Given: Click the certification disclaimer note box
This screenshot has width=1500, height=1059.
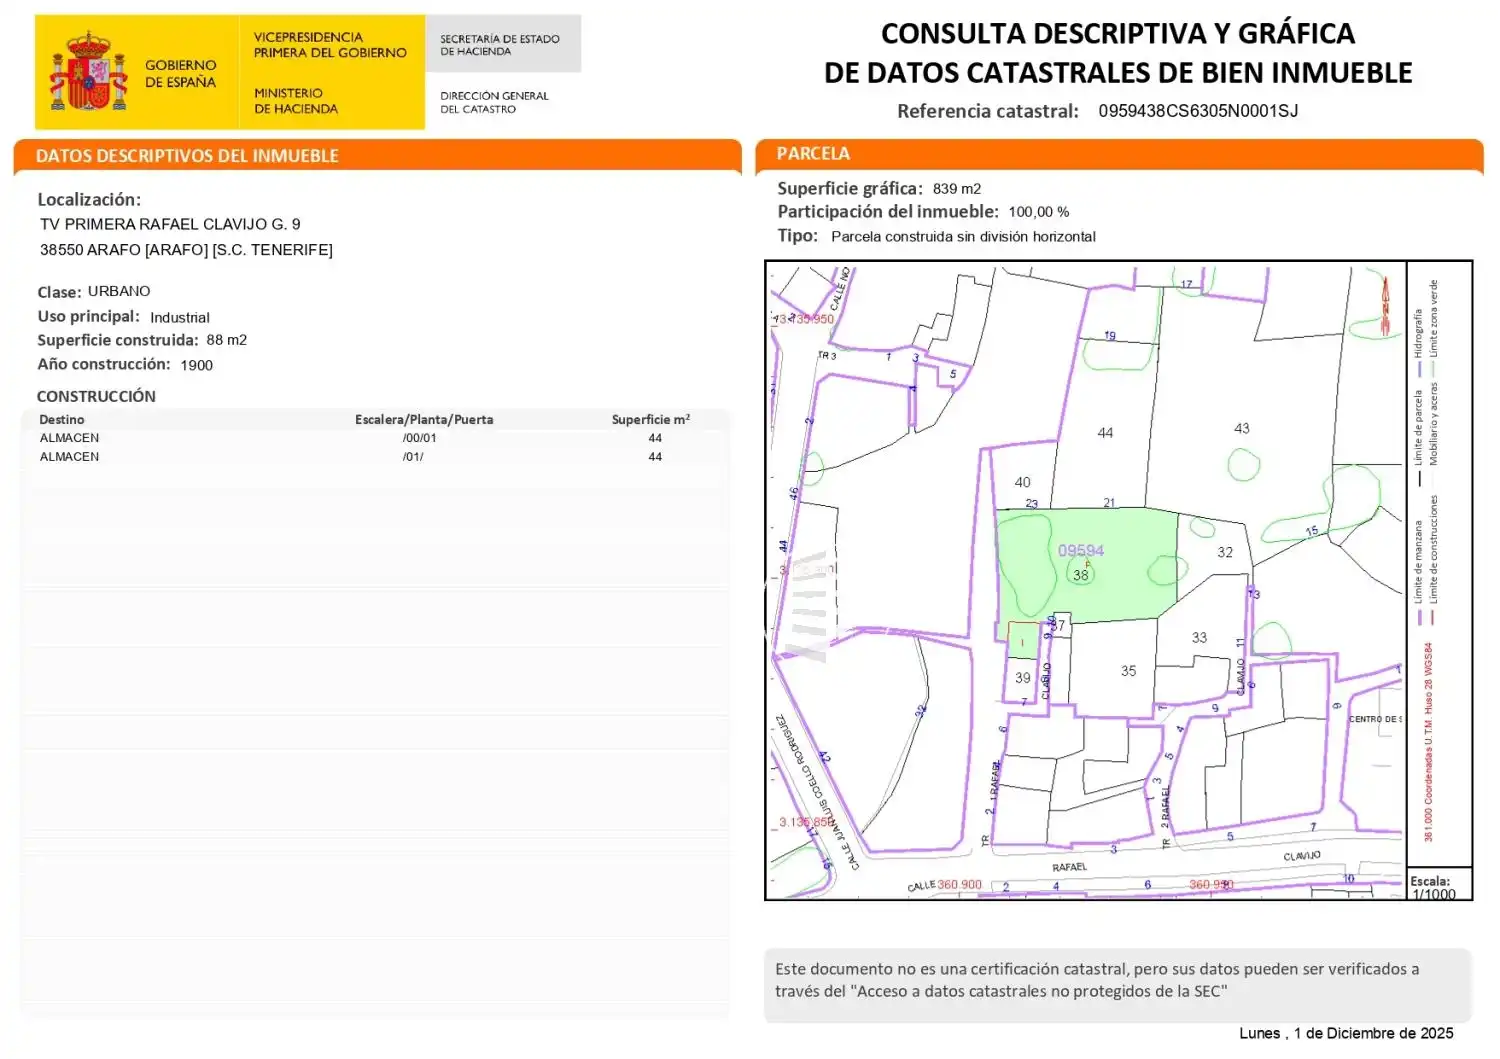Looking at the screenshot, I should click(x=1118, y=984).
